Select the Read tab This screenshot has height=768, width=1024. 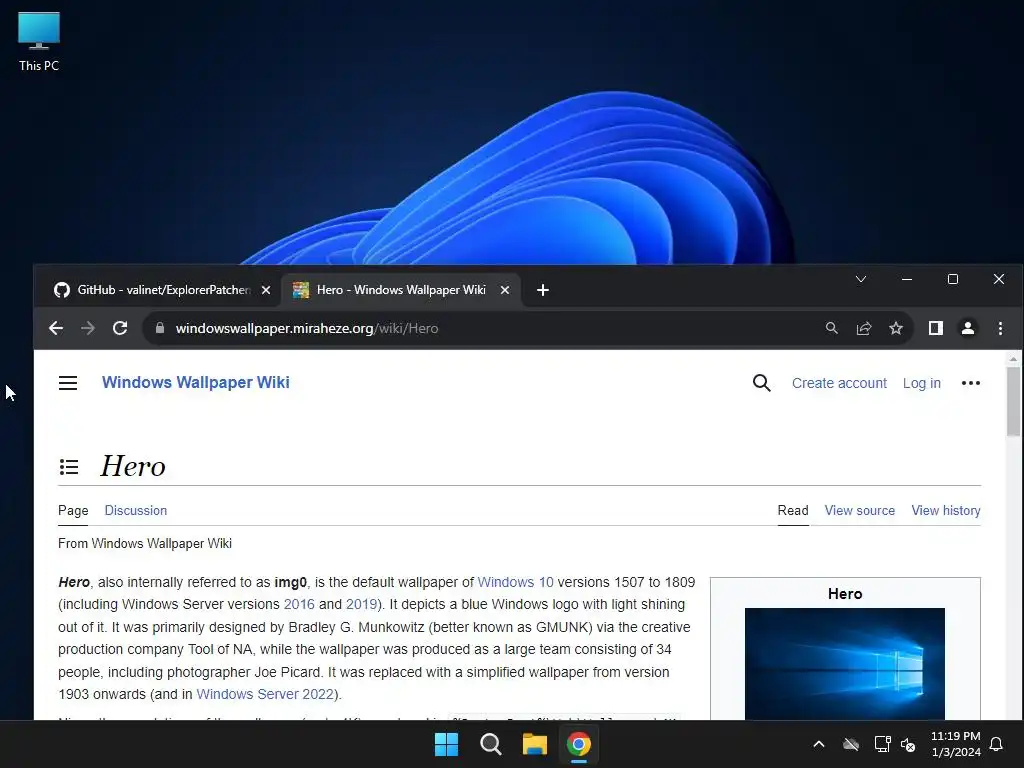click(793, 511)
